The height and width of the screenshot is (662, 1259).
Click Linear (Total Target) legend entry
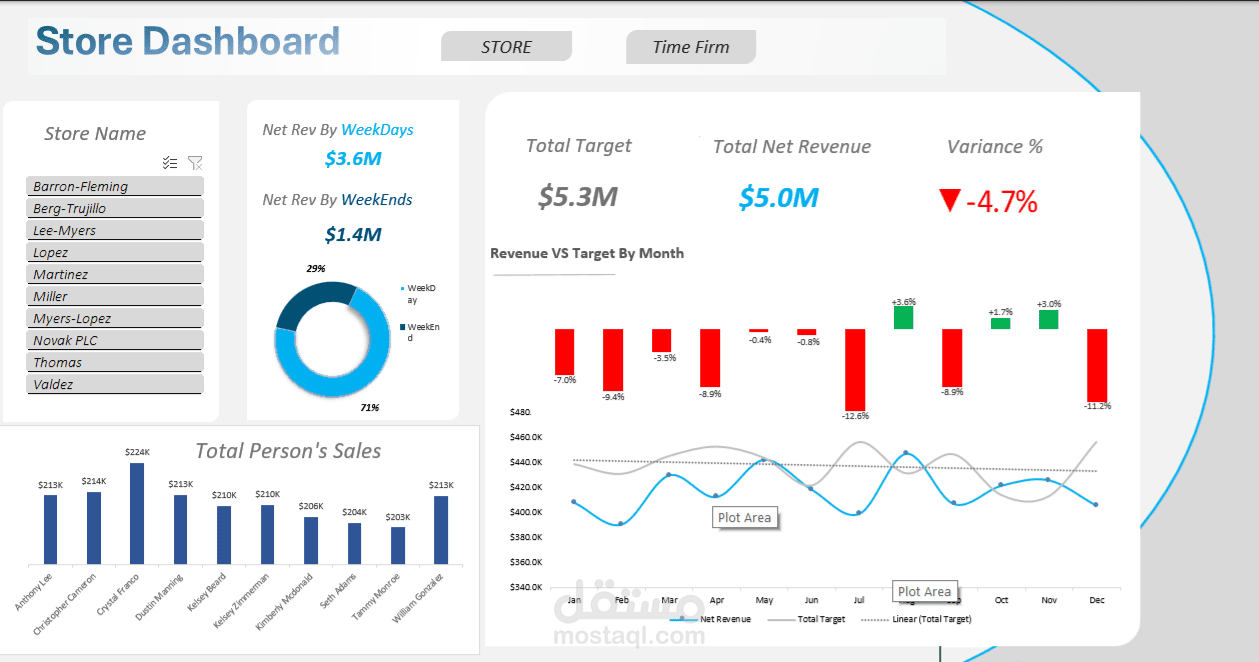916,619
